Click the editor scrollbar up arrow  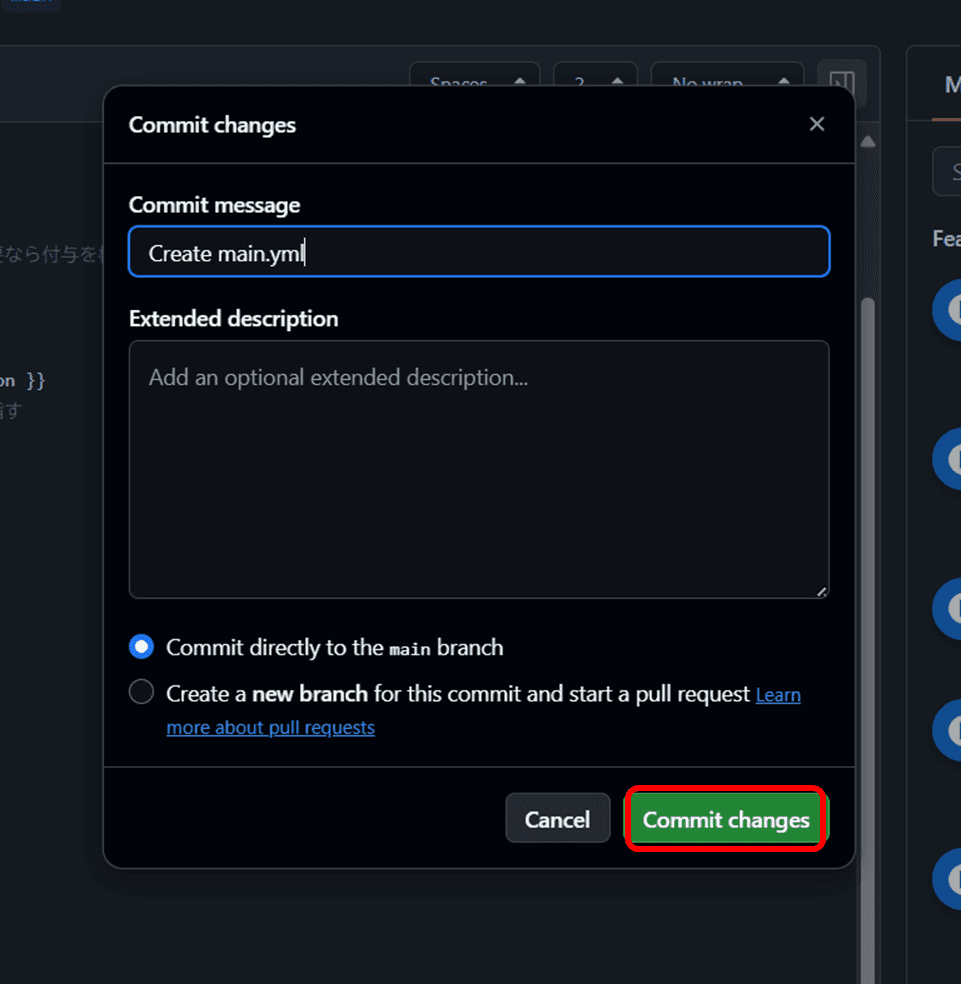click(868, 142)
